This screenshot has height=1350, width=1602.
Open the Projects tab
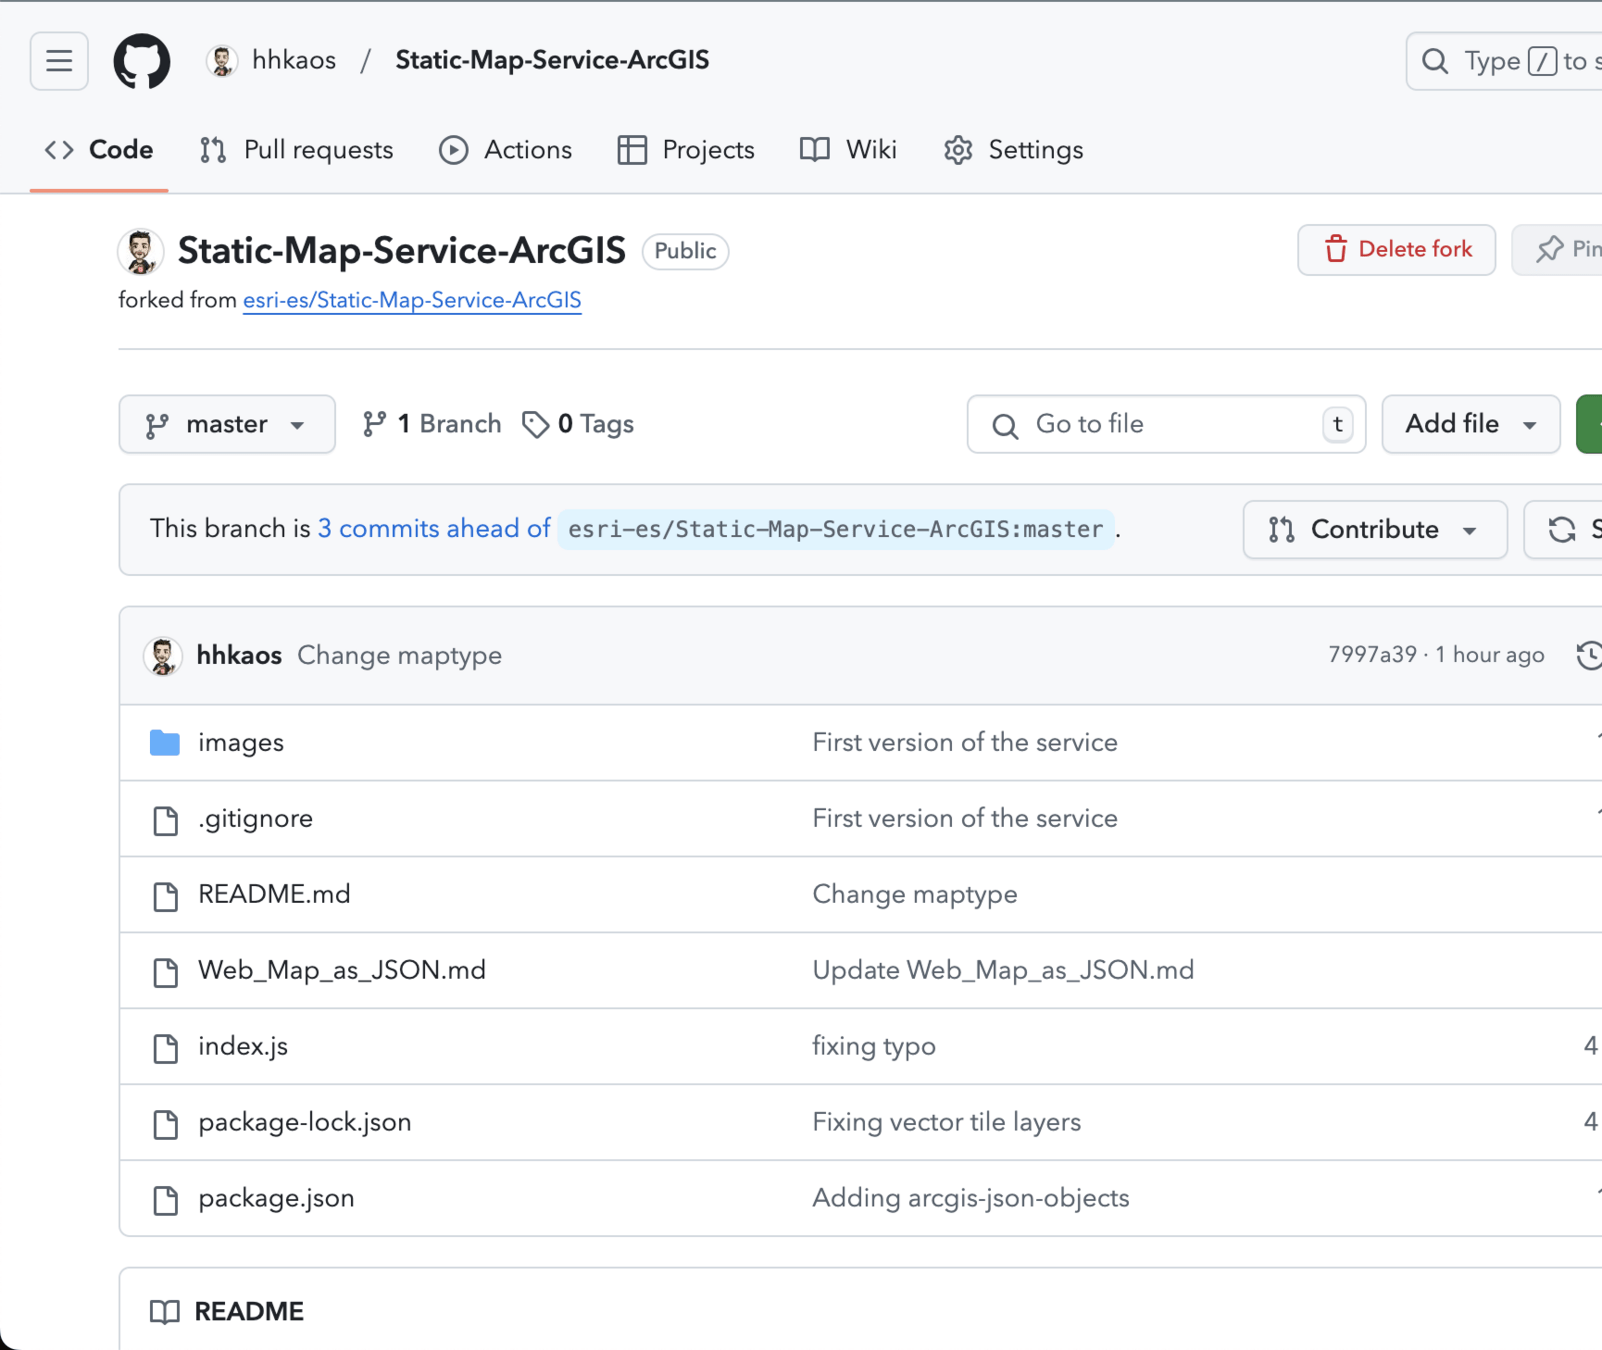[687, 150]
